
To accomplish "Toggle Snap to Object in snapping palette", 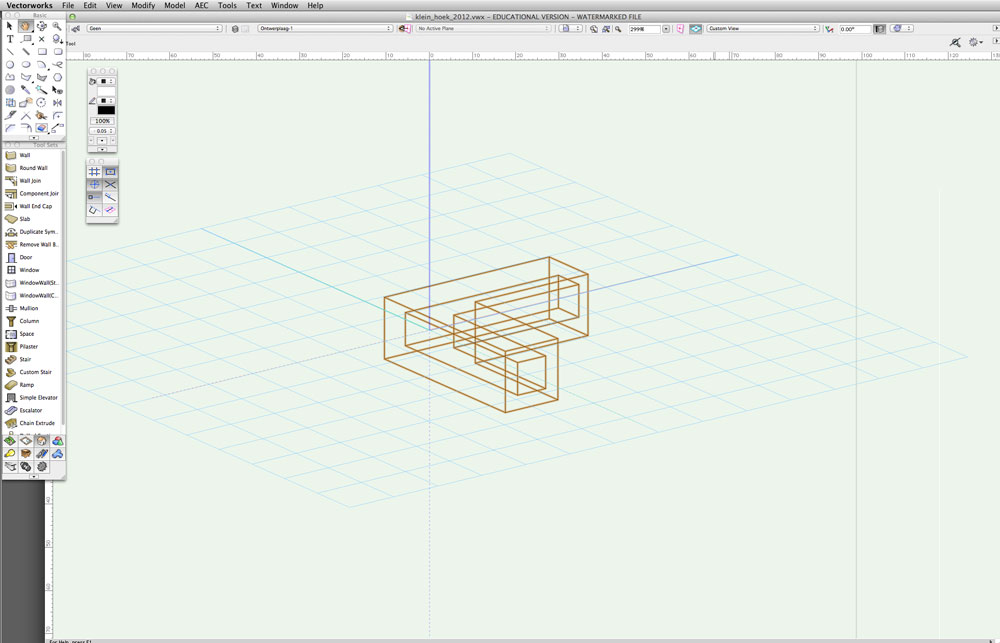I will pos(110,172).
